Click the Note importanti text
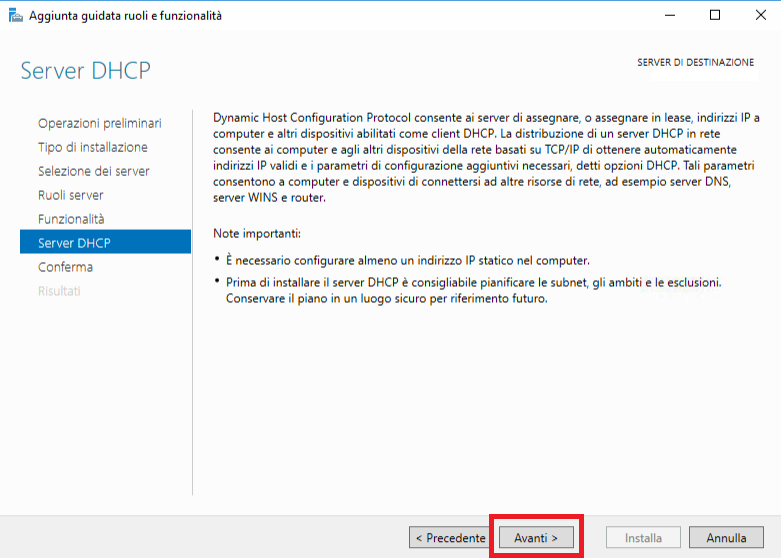The image size is (781, 558). 257,233
